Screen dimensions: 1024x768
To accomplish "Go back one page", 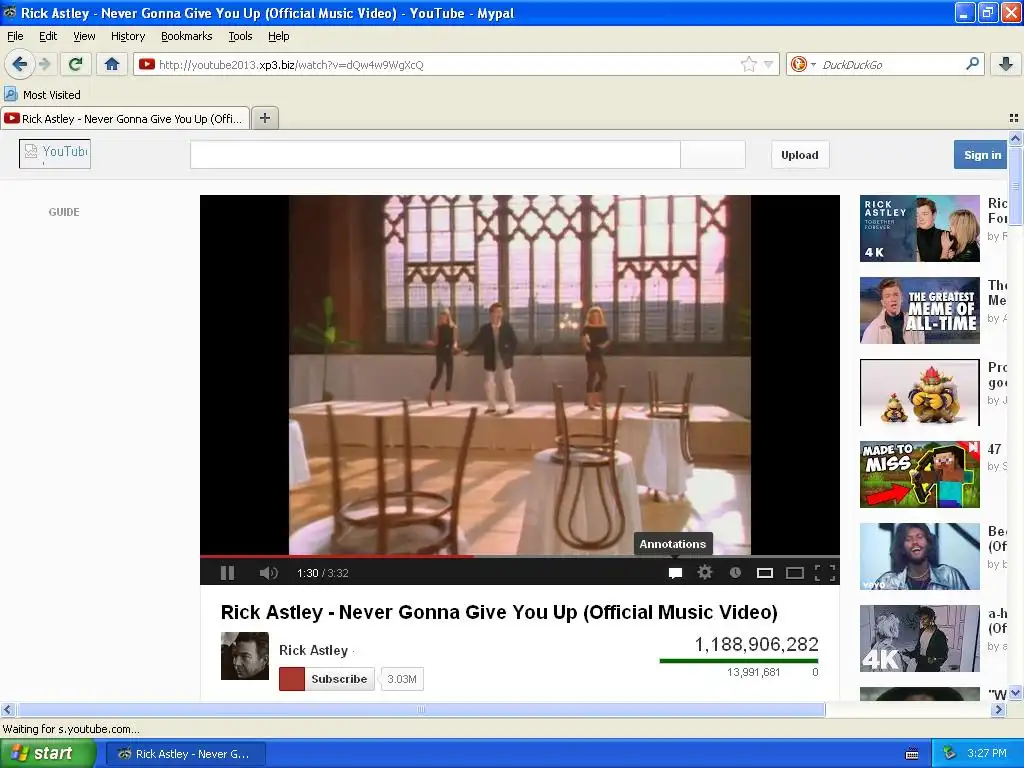I will [x=20, y=64].
